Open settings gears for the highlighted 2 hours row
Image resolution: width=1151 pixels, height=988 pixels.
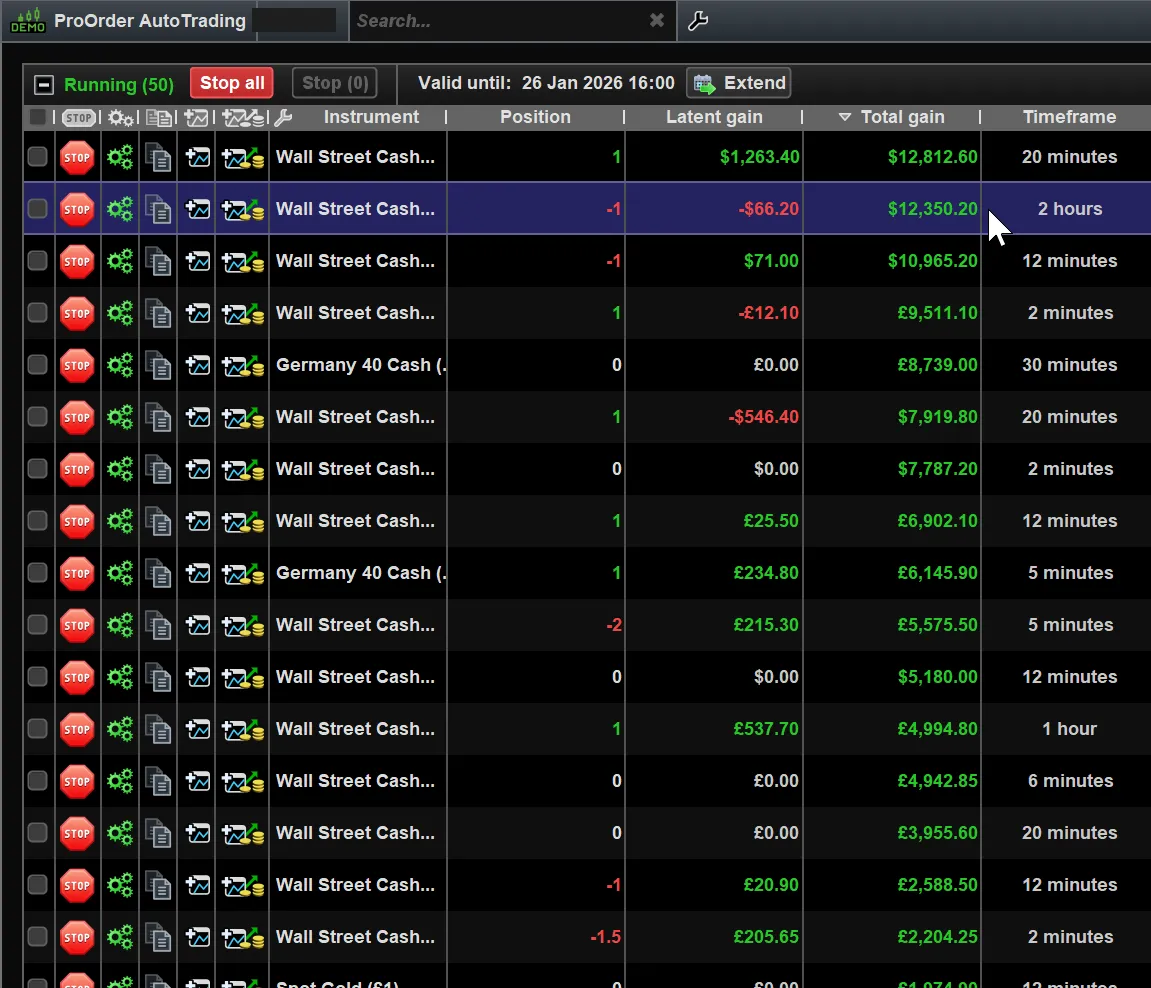point(120,209)
